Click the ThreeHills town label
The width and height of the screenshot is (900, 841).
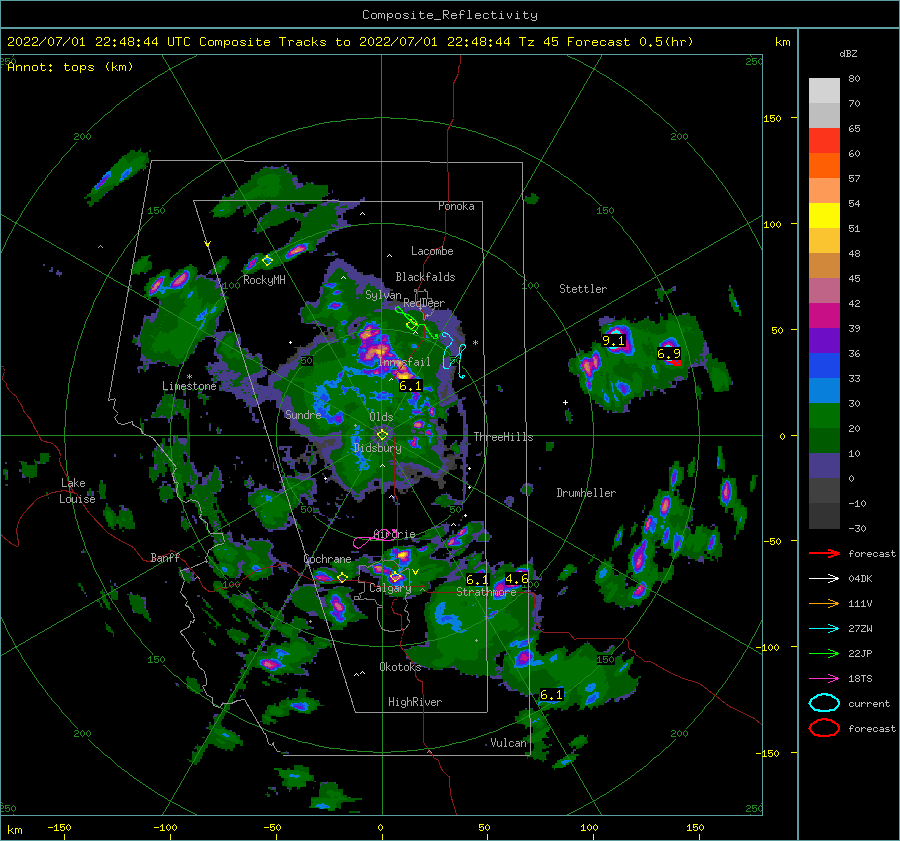(503, 437)
